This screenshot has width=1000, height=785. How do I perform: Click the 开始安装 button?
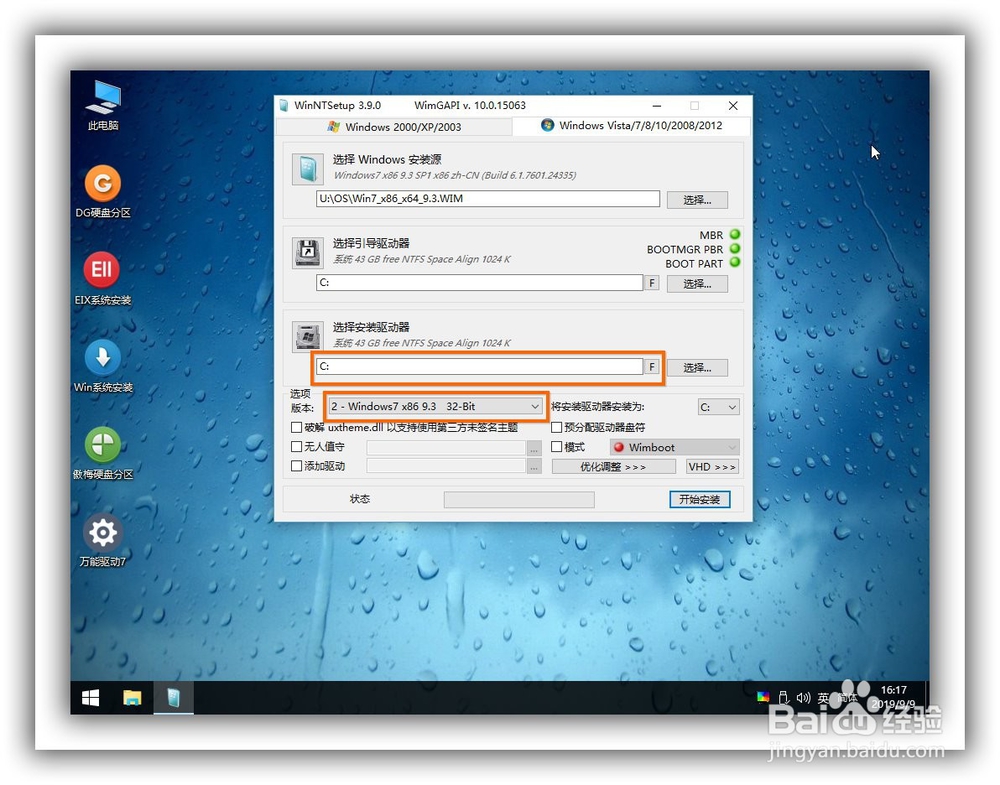(x=700, y=499)
